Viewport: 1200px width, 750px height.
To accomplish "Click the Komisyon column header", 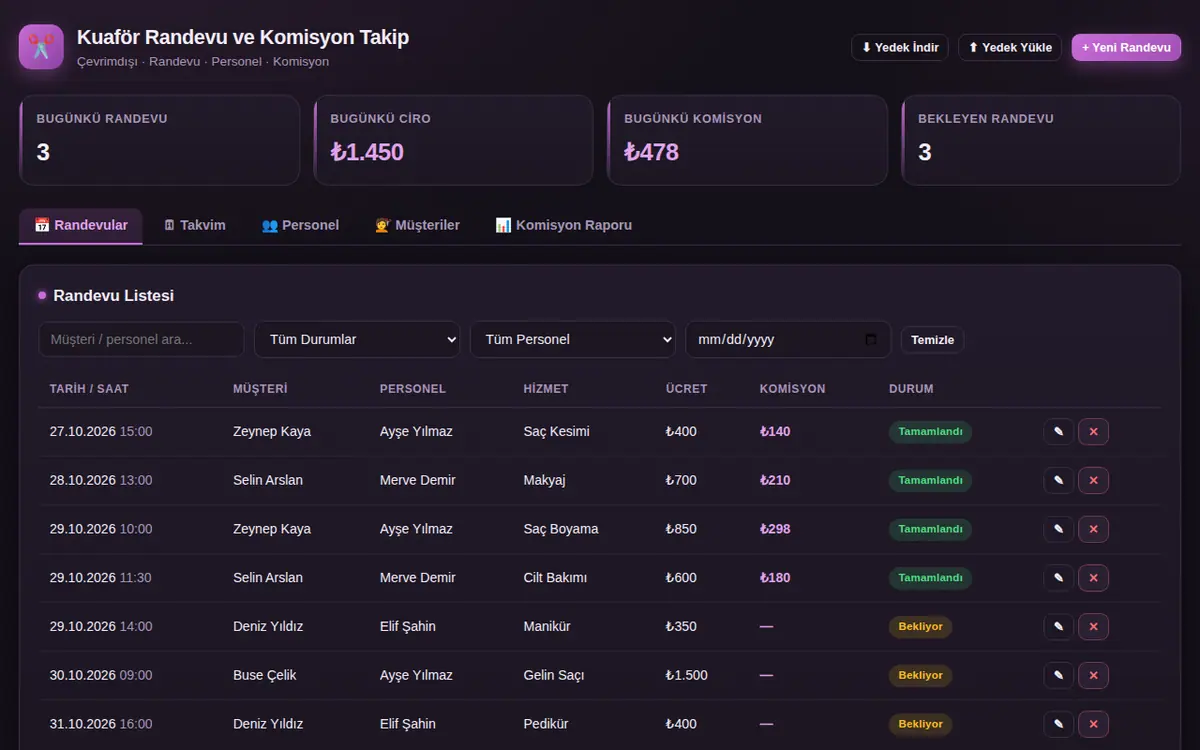I will pyautogui.click(x=793, y=388).
